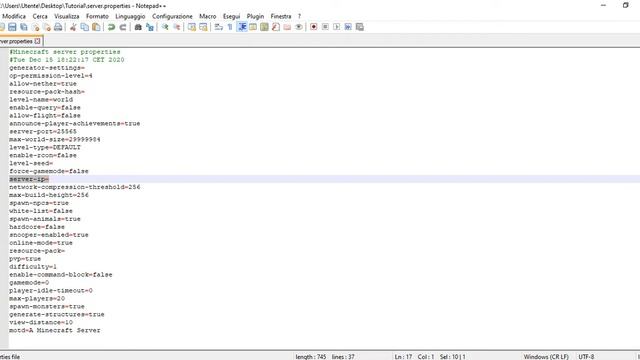Toggle word wrap toolbar button
The height and width of the screenshot is (360, 640).
click(x=218, y=27)
